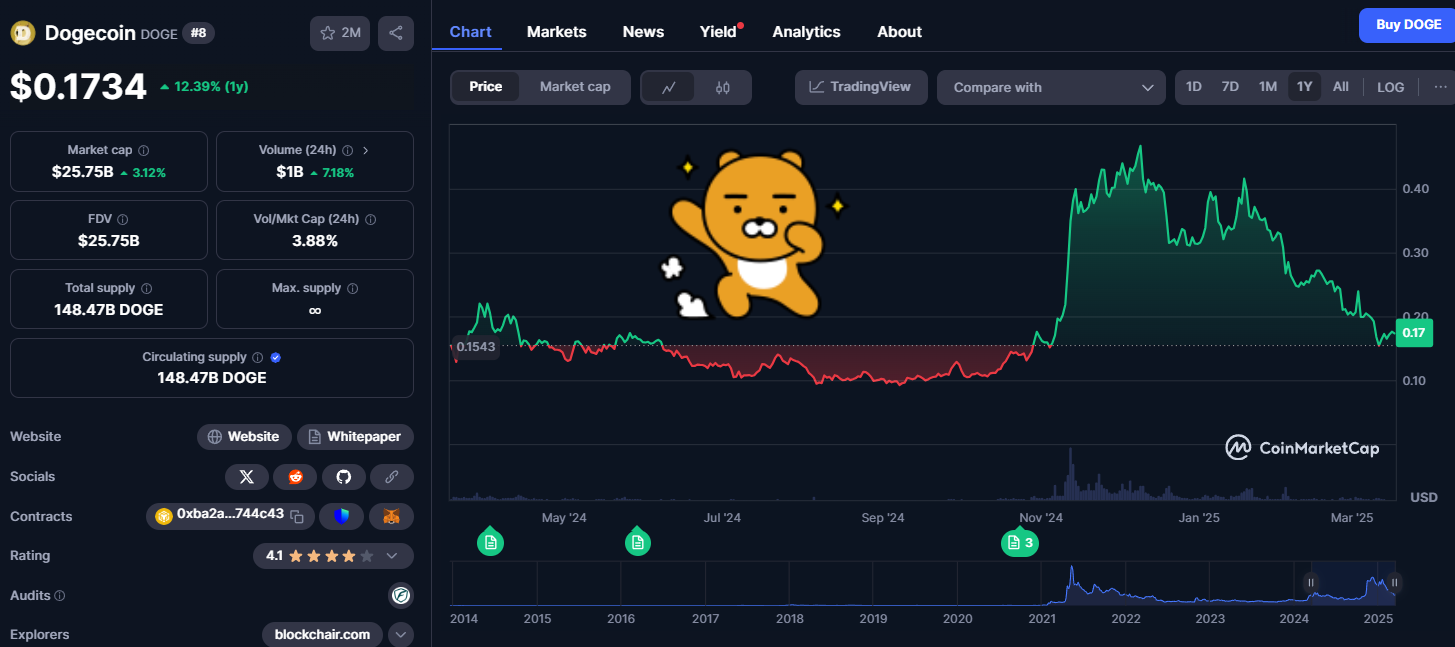Set chart range to 1M
Screen dimensions: 1455x647
coord(1268,87)
